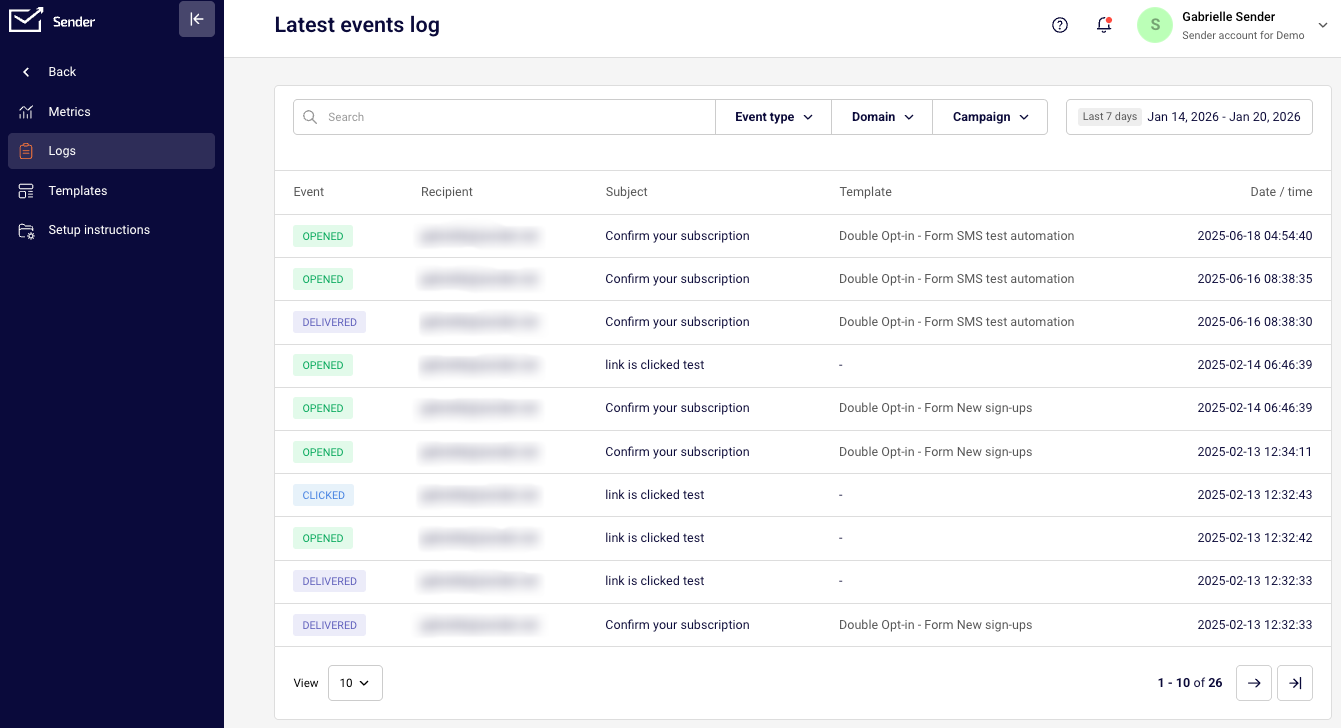Collapse the sidebar with the arrow icon
The width and height of the screenshot is (1341, 728).
(x=197, y=19)
